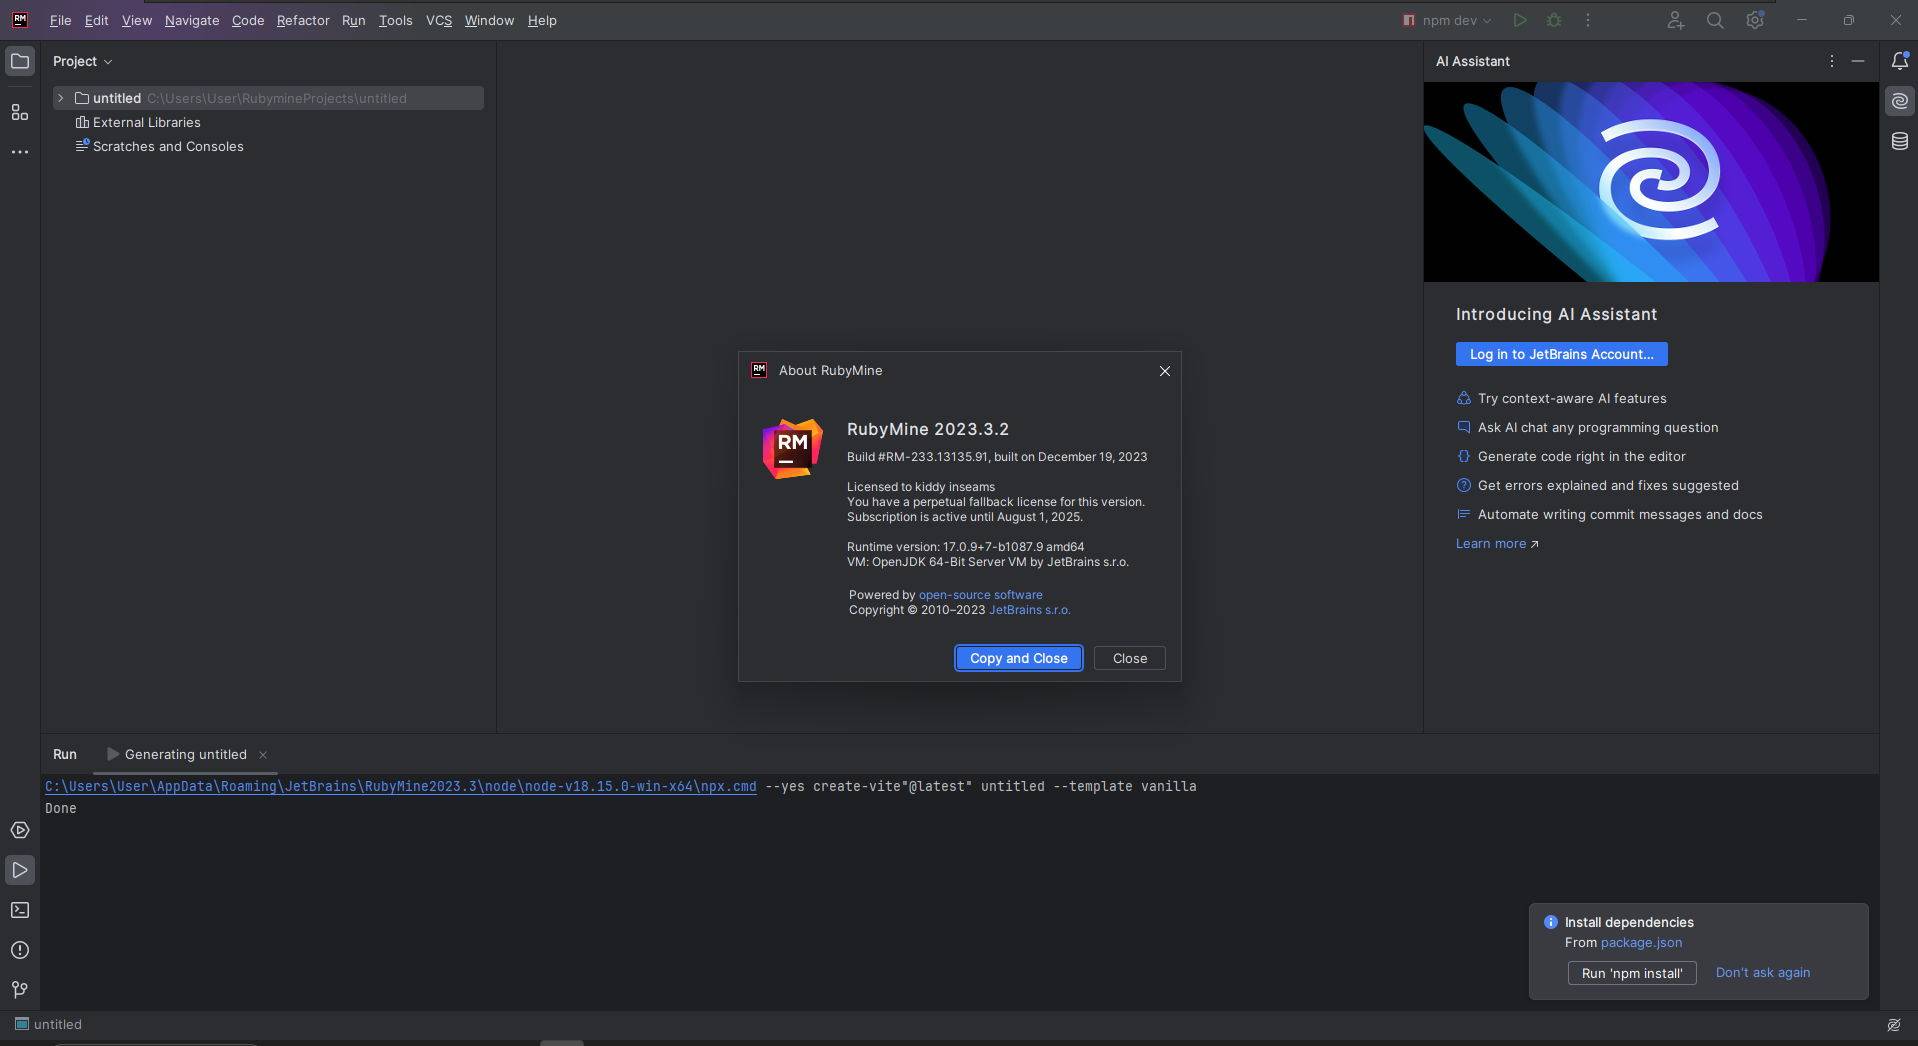Click the green Run button in toolbar
The height and width of the screenshot is (1046, 1918).
coord(1519,20)
